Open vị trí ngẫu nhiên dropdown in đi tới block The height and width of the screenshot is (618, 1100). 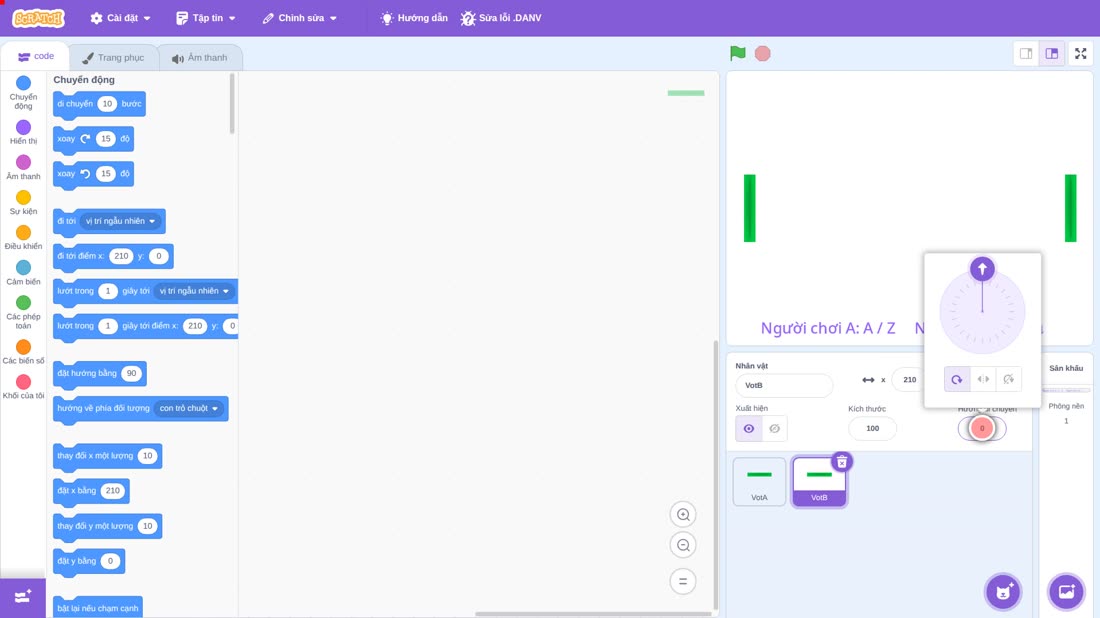(121, 221)
